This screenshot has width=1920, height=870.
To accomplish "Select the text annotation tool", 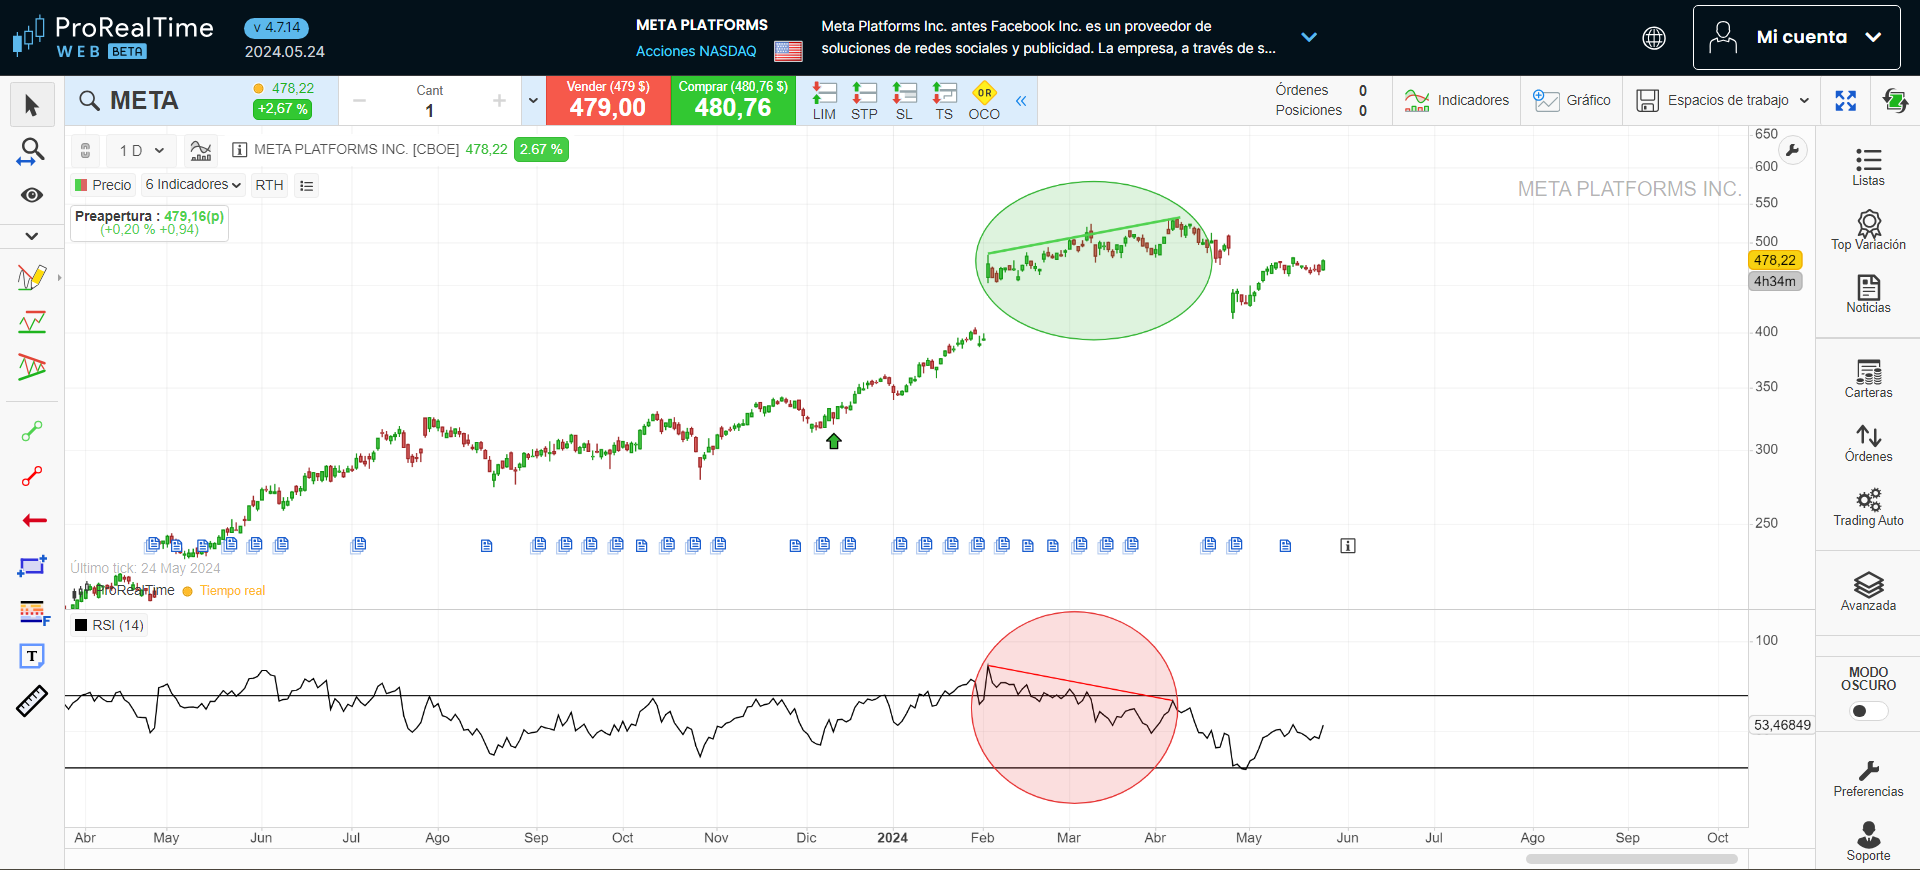I will click(32, 656).
